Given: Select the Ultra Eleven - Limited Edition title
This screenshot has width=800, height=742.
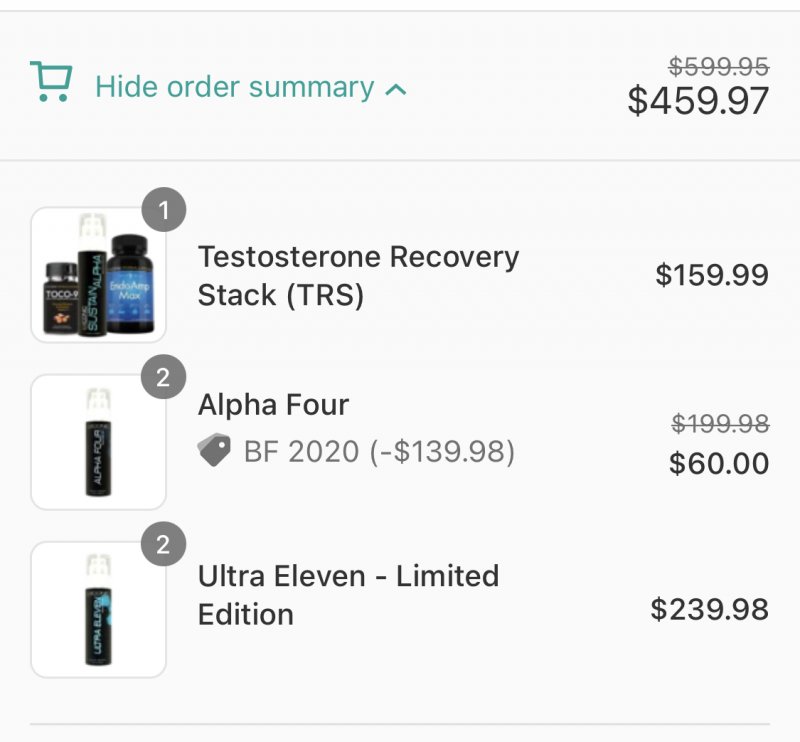Looking at the screenshot, I should (348, 595).
